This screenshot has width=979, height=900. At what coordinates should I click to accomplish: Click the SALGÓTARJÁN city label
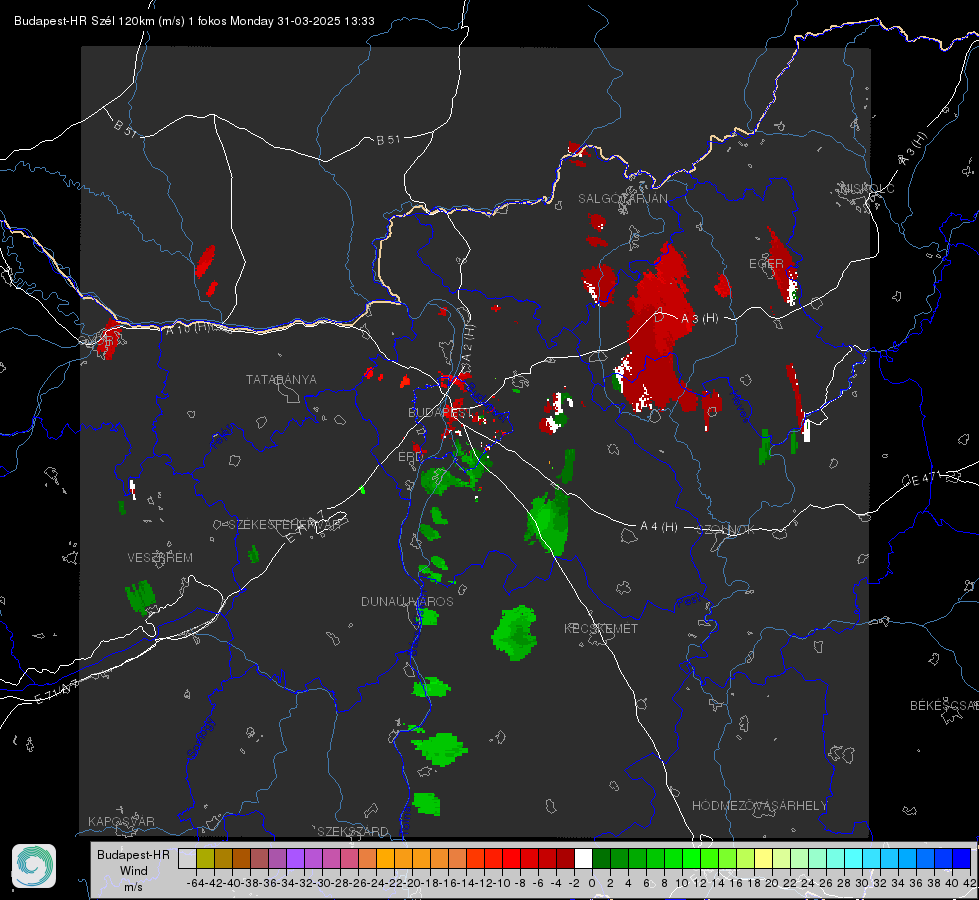pos(622,199)
